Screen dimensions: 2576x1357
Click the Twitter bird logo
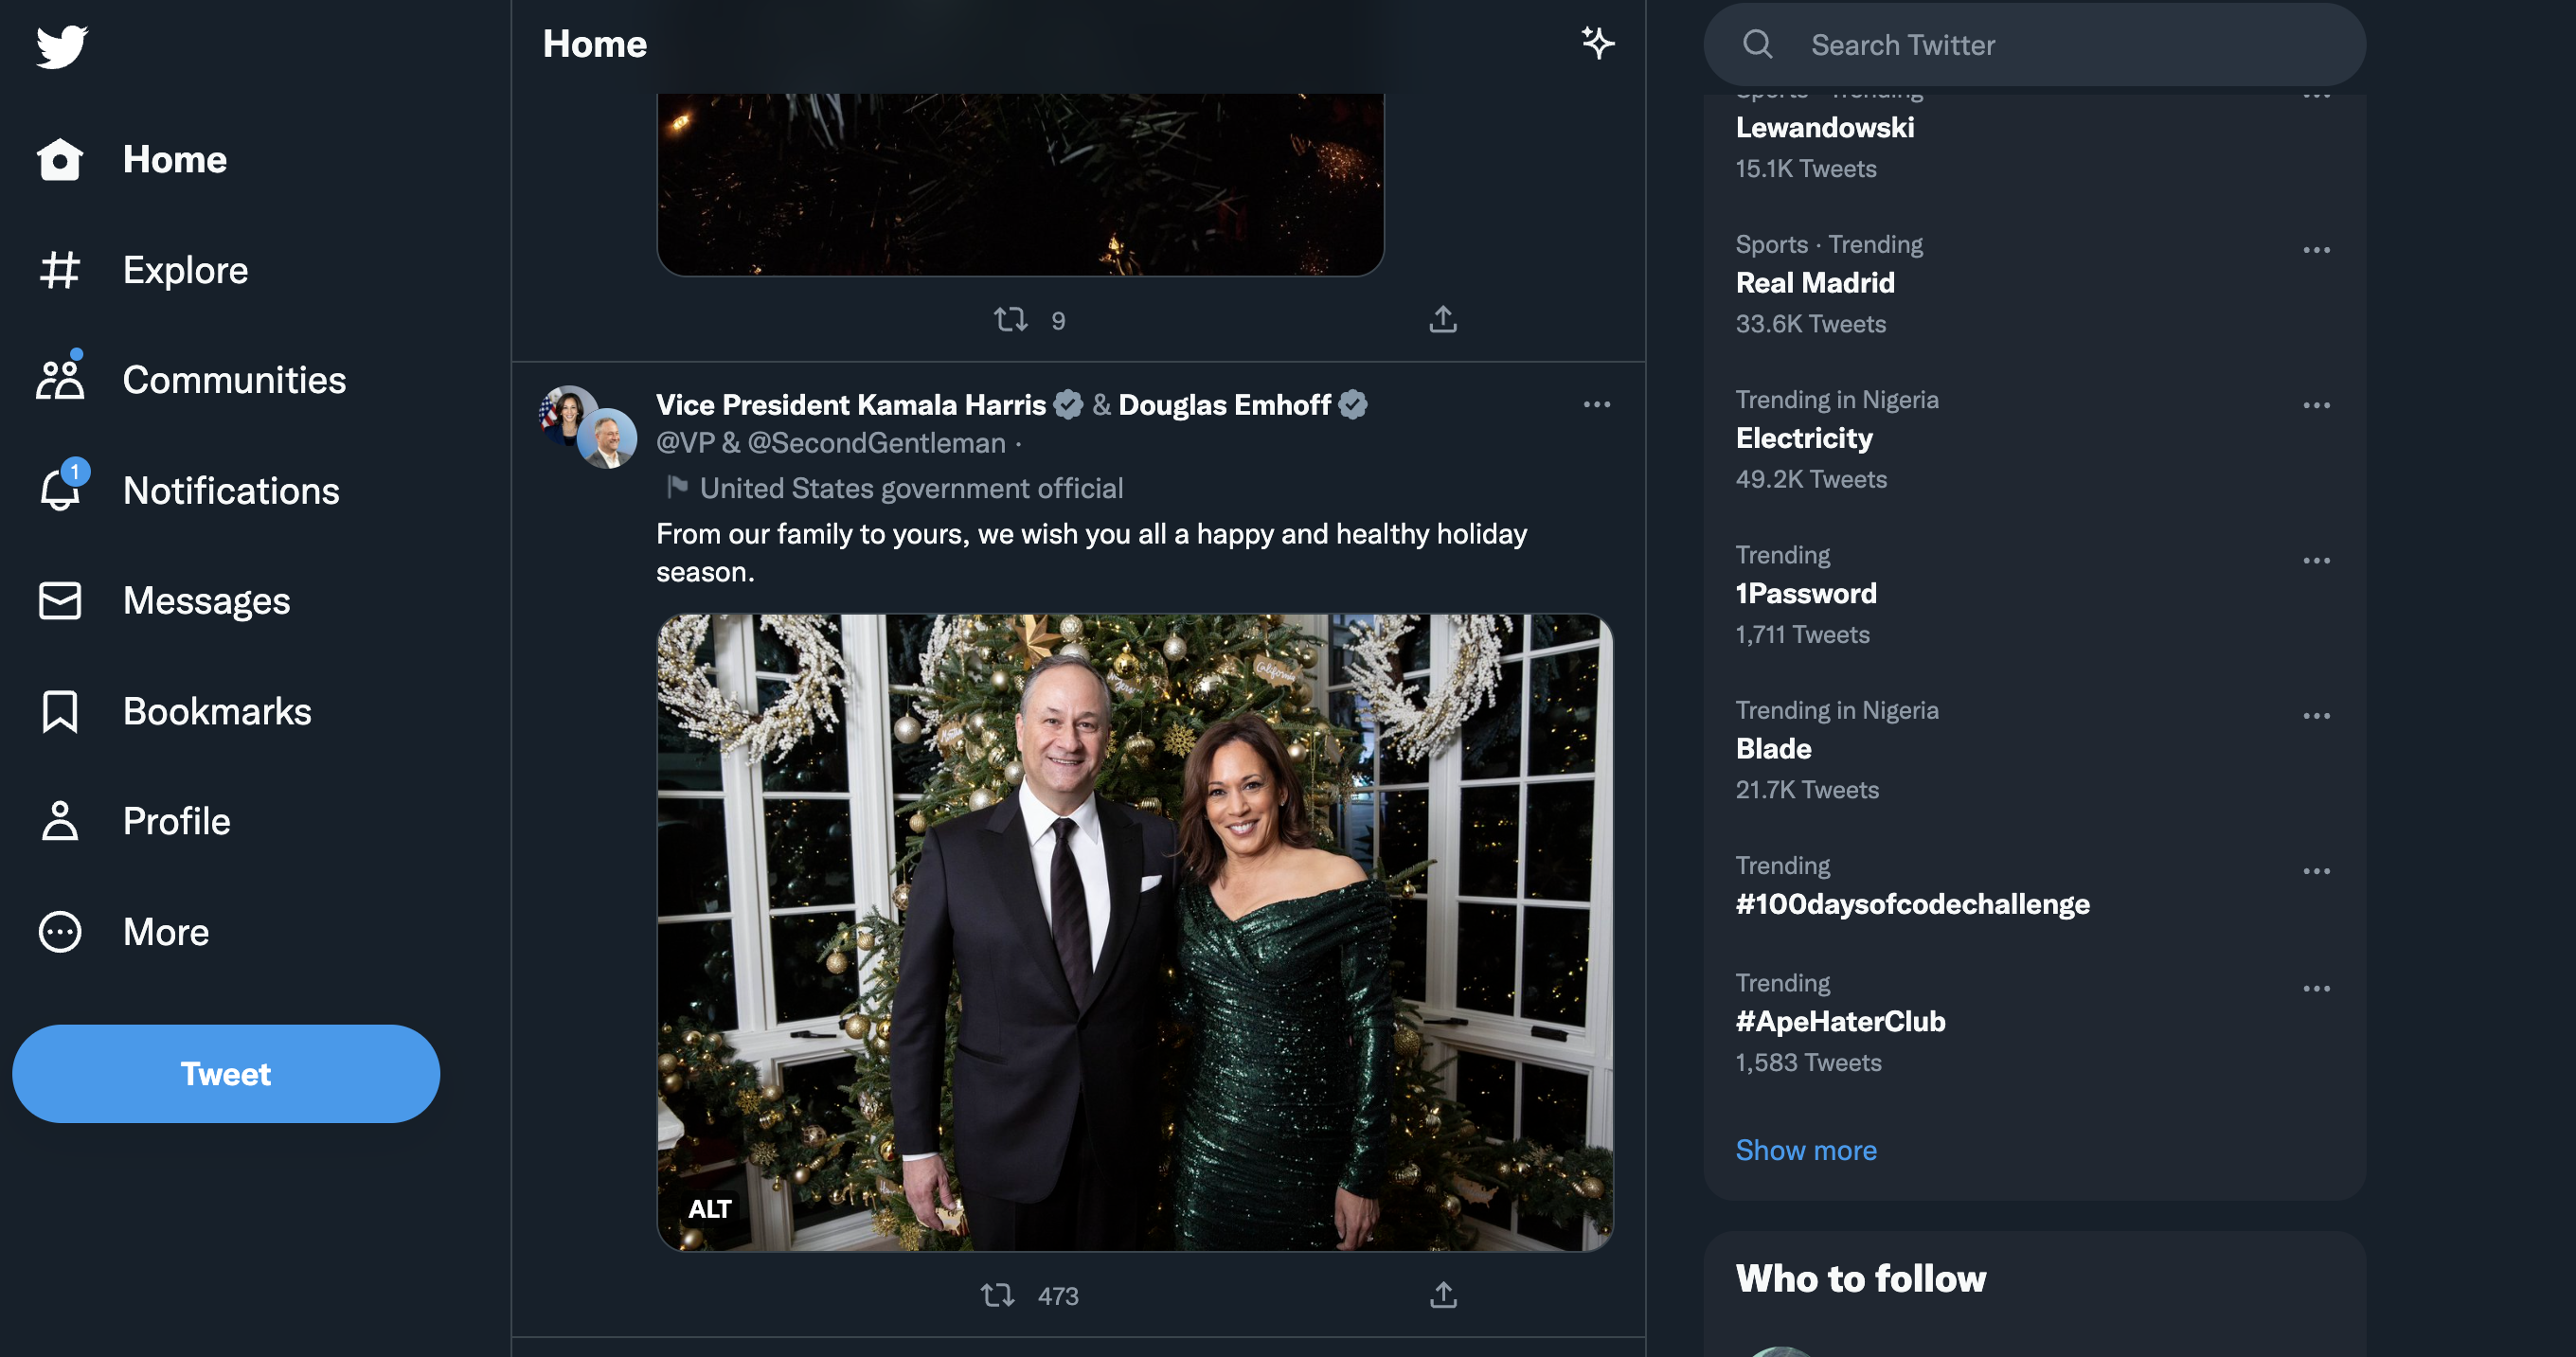62,46
